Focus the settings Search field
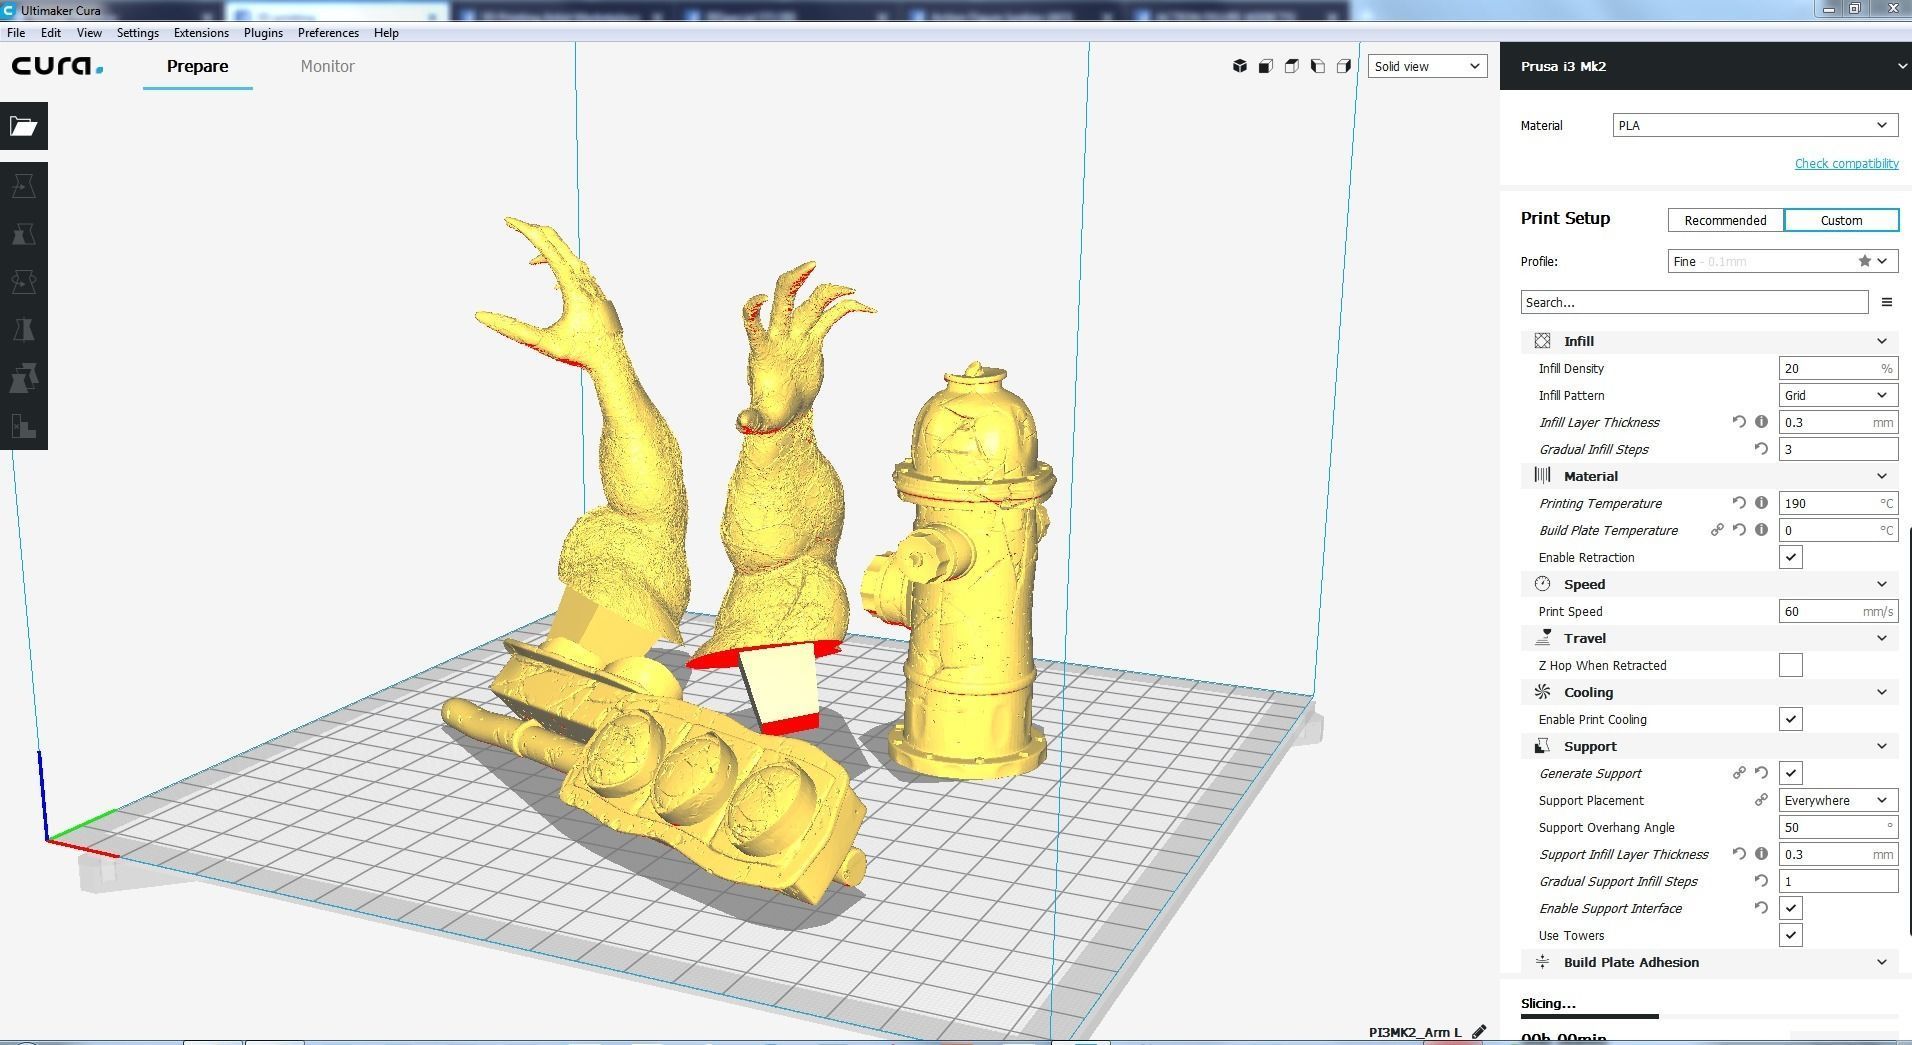1912x1045 pixels. (x=1694, y=302)
